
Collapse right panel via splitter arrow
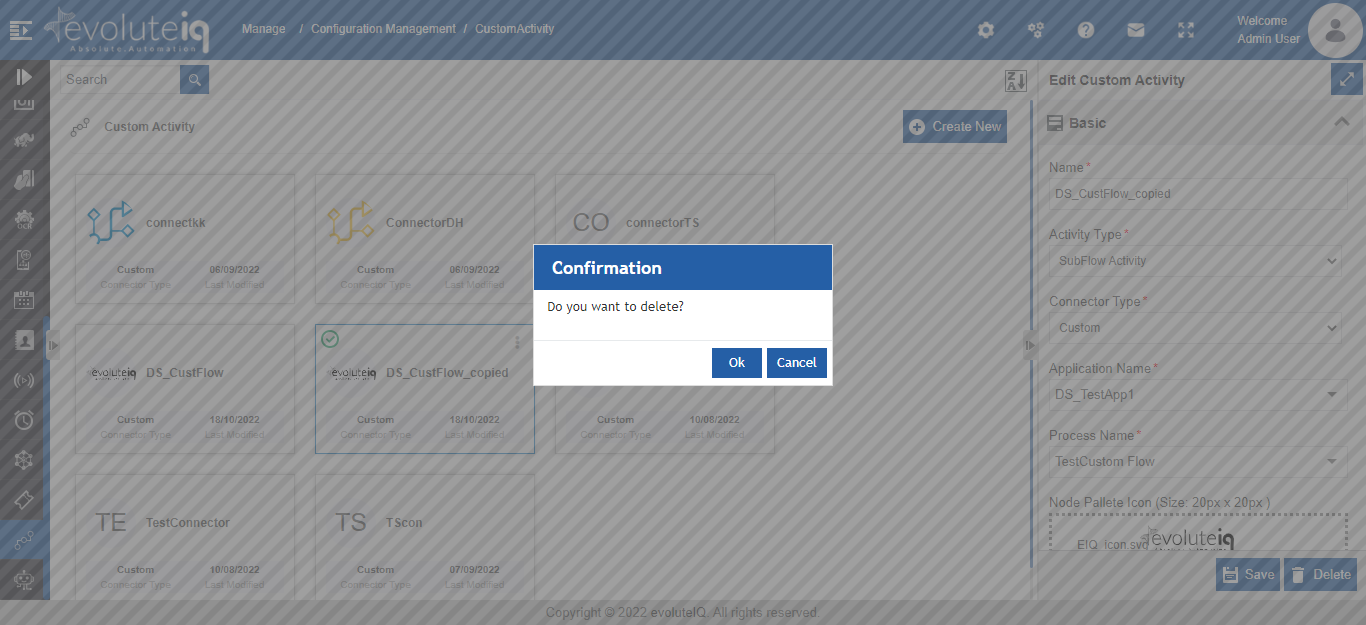pos(1030,345)
